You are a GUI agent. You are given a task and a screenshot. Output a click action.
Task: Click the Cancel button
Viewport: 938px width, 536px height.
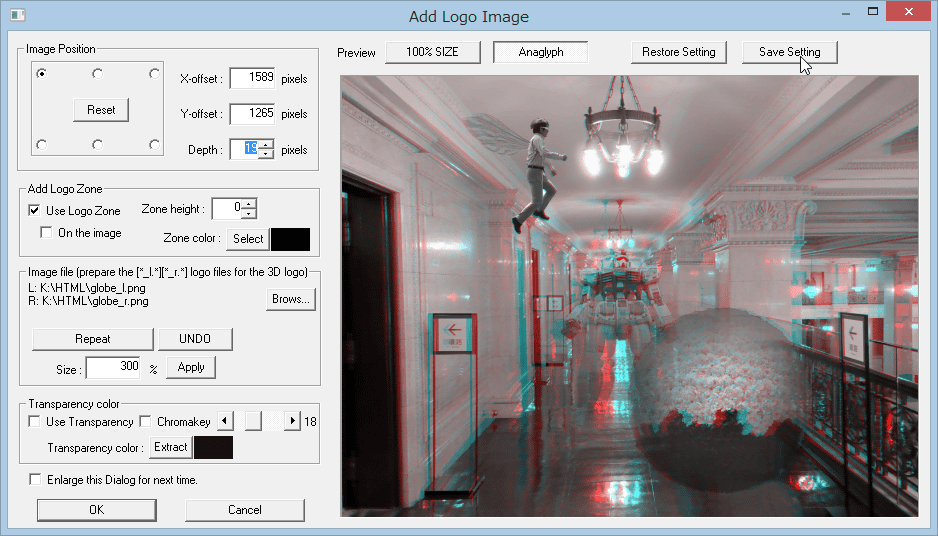pyautogui.click(x=245, y=510)
